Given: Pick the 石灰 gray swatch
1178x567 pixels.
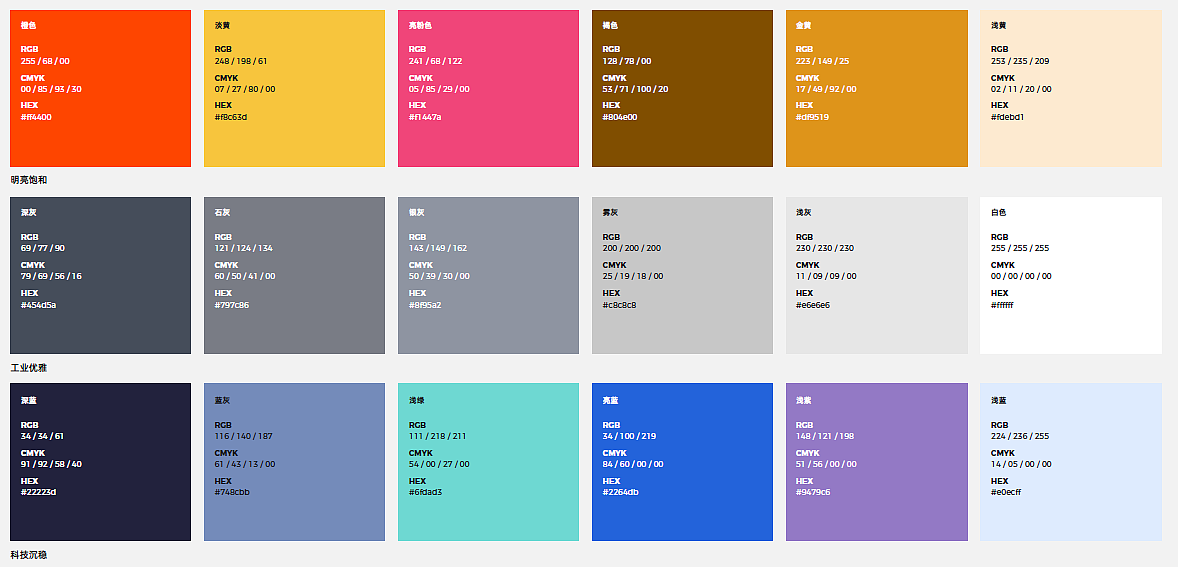Looking at the screenshot, I should [x=294, y=276].
